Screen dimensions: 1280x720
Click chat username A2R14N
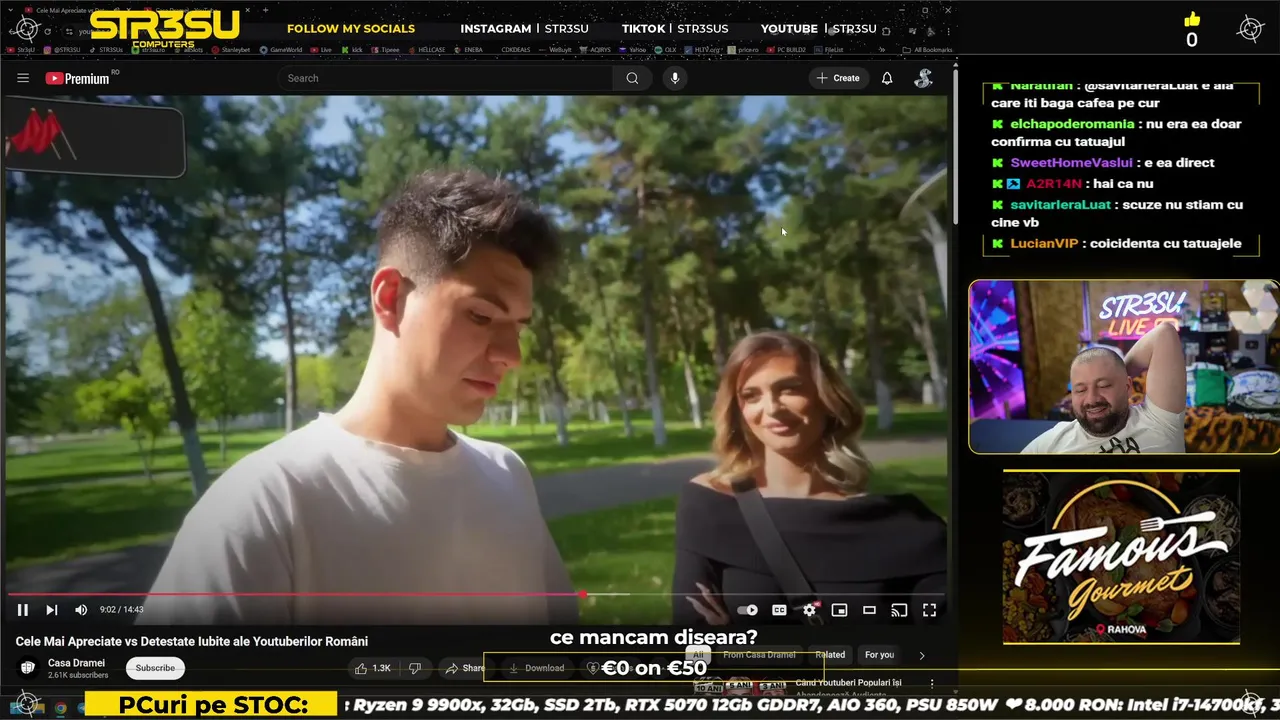point(1054,184)
